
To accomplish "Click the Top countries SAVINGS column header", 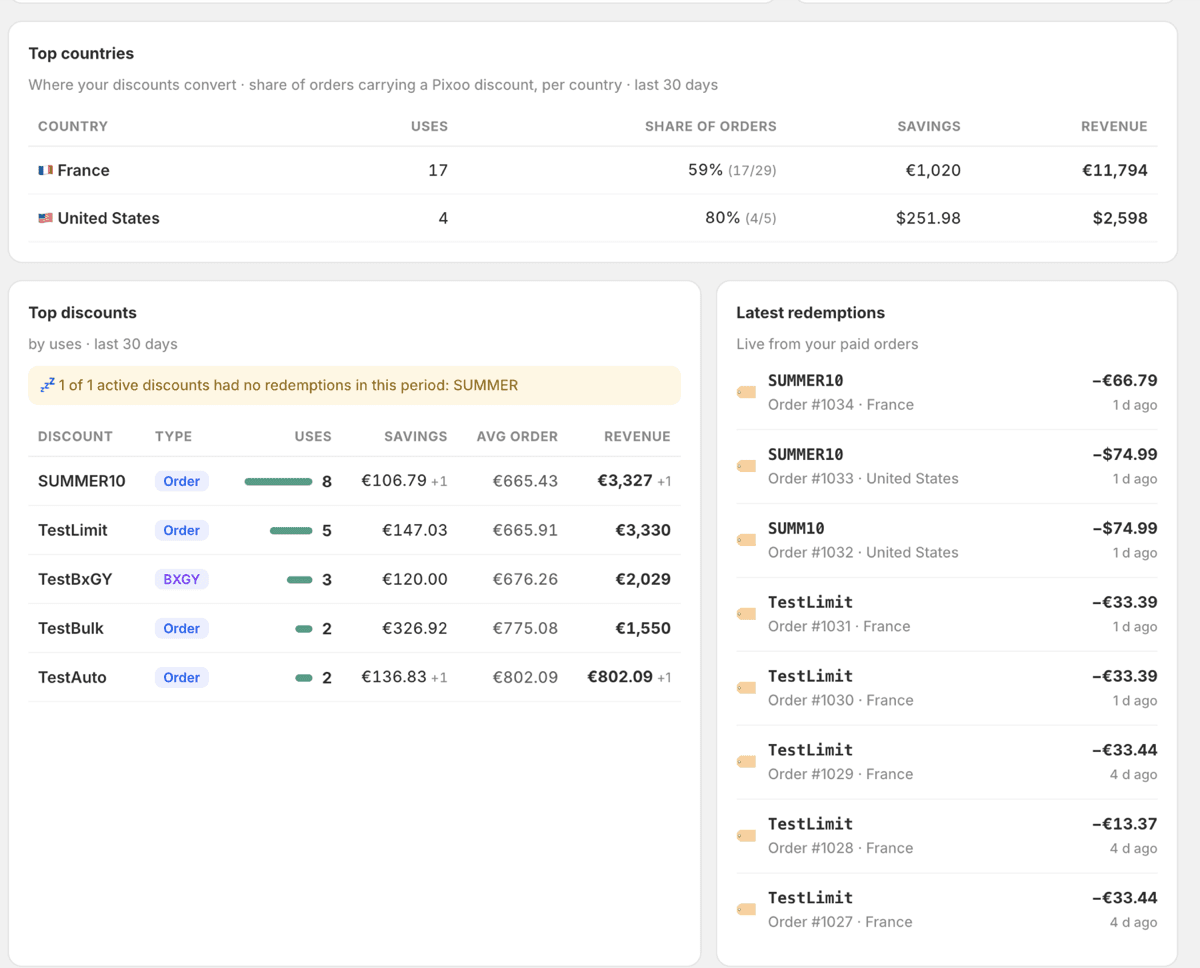I will [929, 126].
